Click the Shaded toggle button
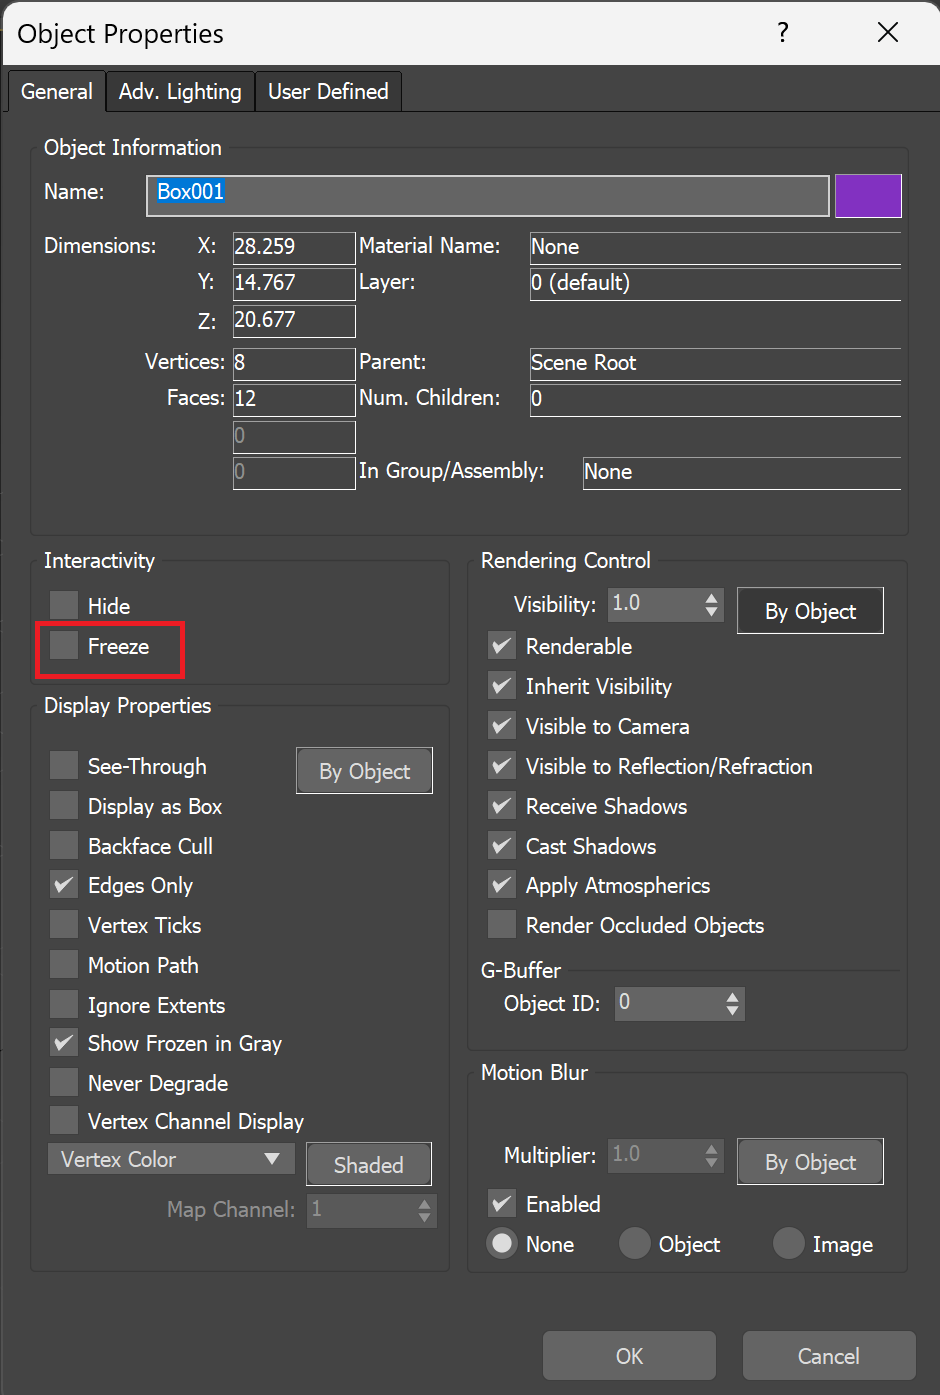Screen dimensions: 940x1395 368,1165
